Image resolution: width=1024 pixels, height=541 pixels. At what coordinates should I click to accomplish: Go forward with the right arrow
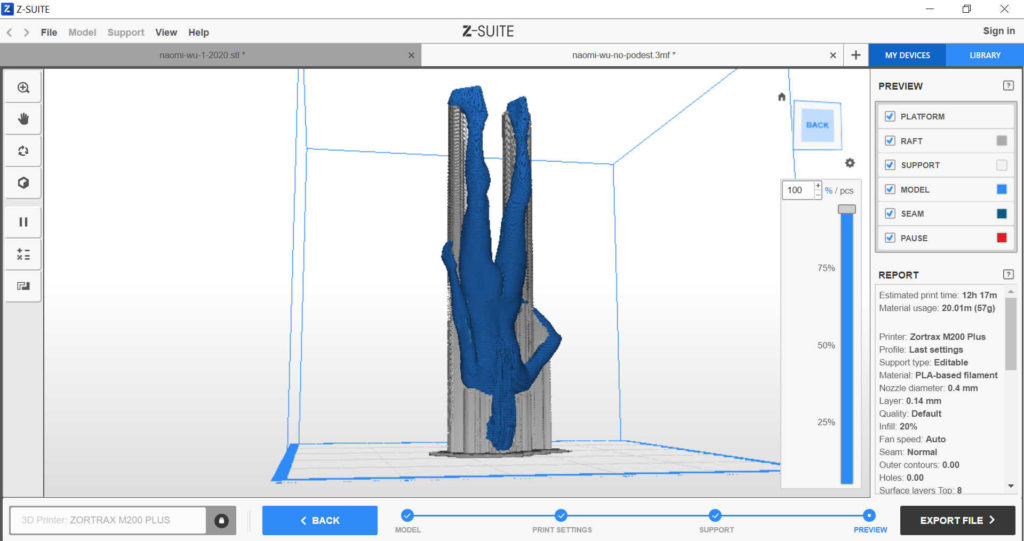tap(26, 32)
